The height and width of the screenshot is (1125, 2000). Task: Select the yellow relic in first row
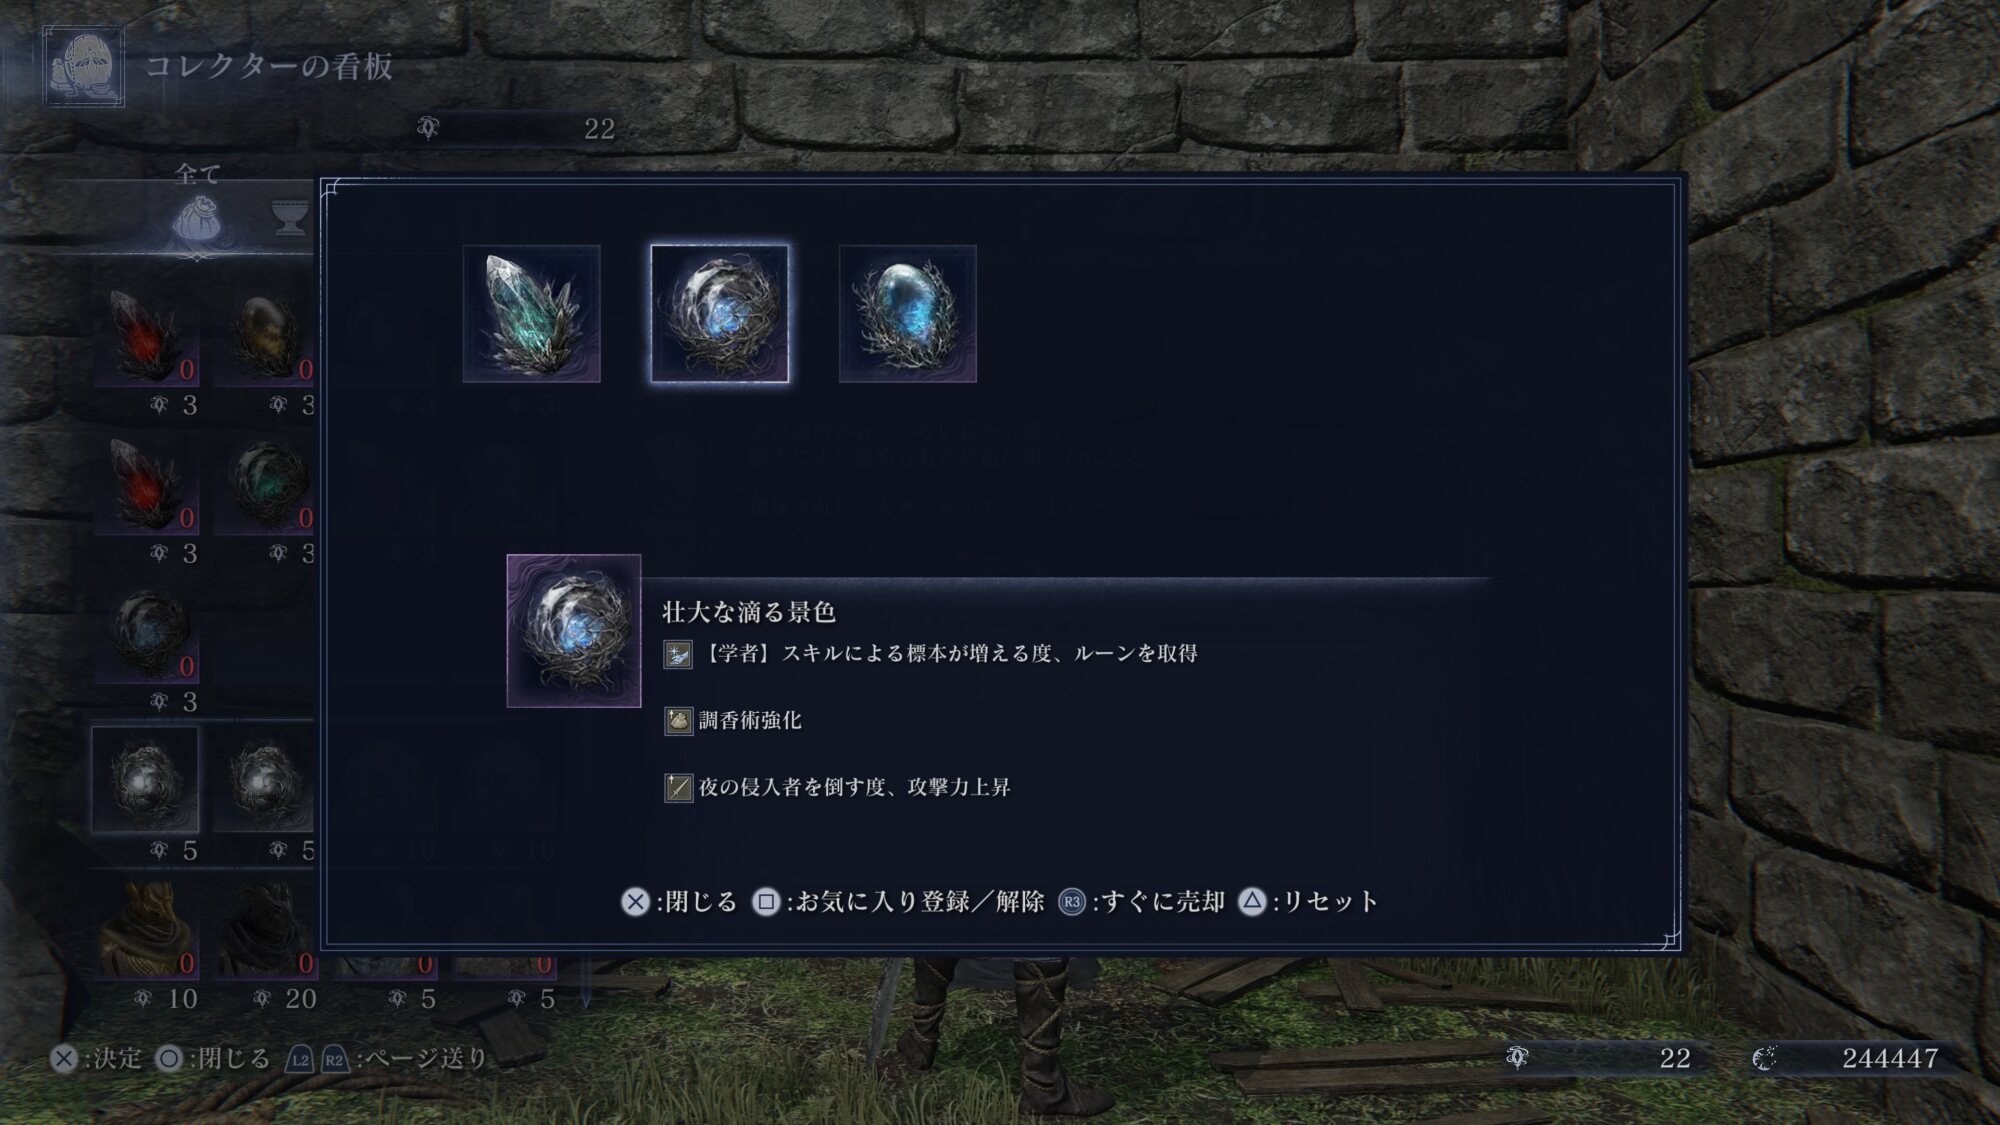click(x=264, y=336)
